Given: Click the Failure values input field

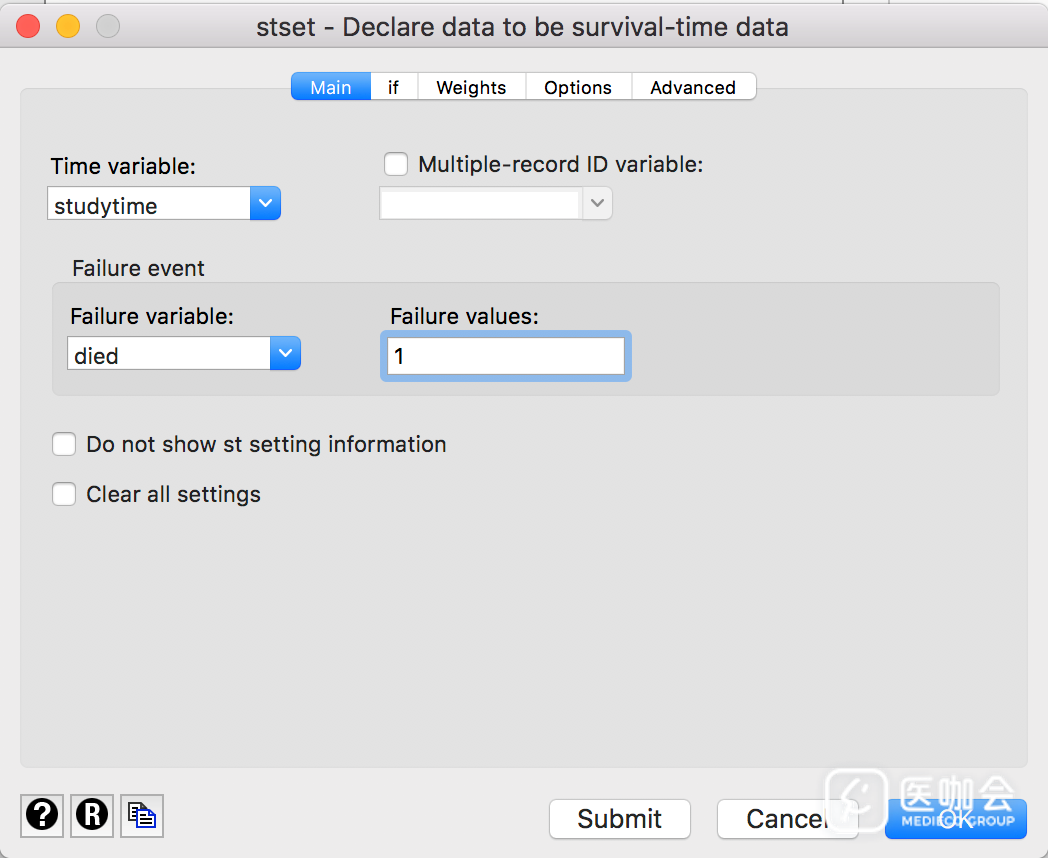Looking at the screenshot, I should pyautogui.click(x=505, y=356).
